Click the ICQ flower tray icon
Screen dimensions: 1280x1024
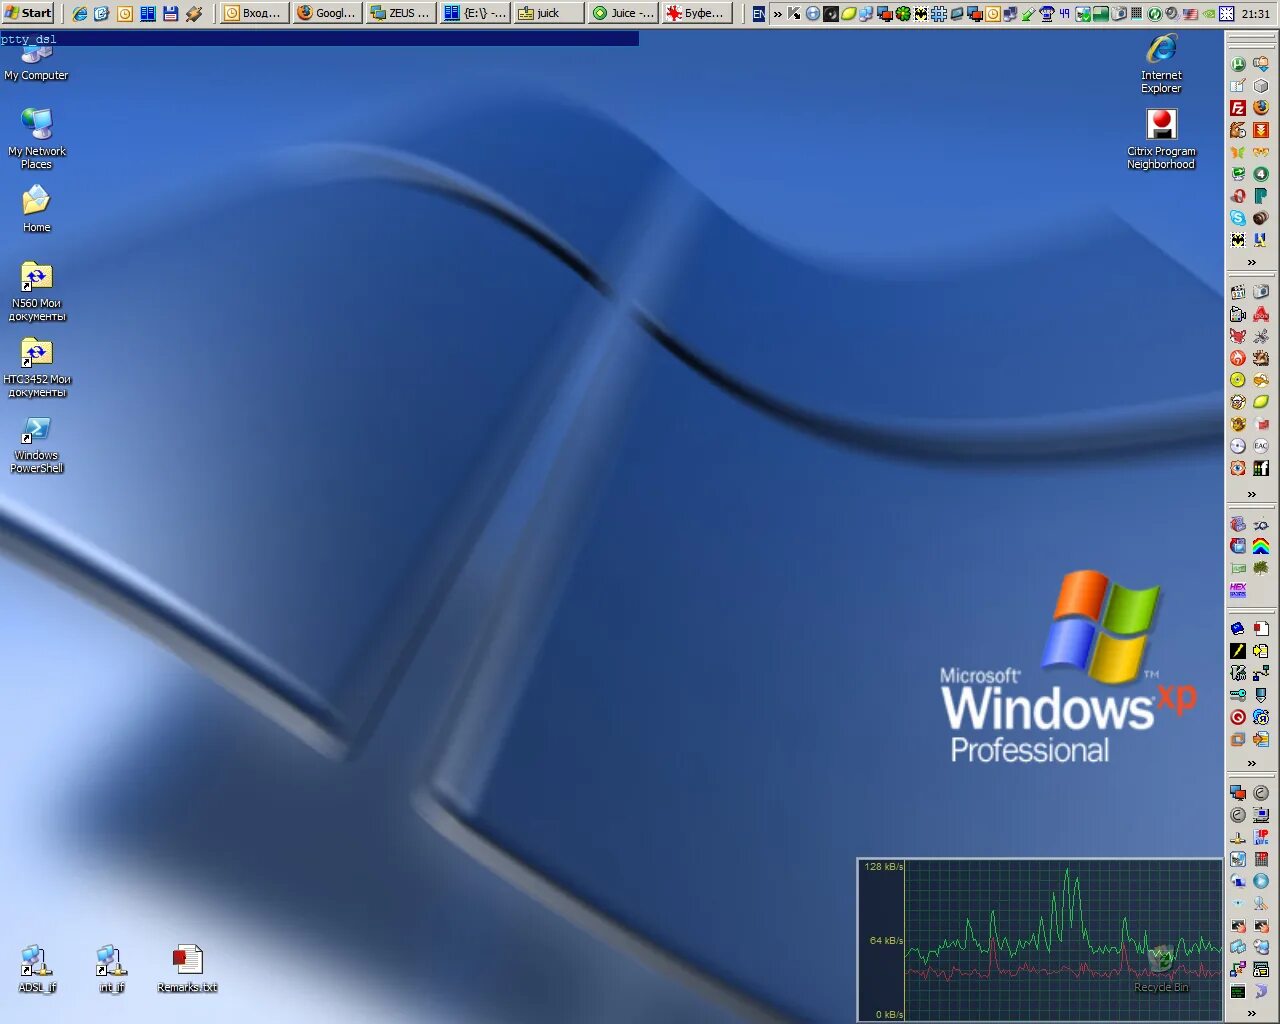pos(903,14)
